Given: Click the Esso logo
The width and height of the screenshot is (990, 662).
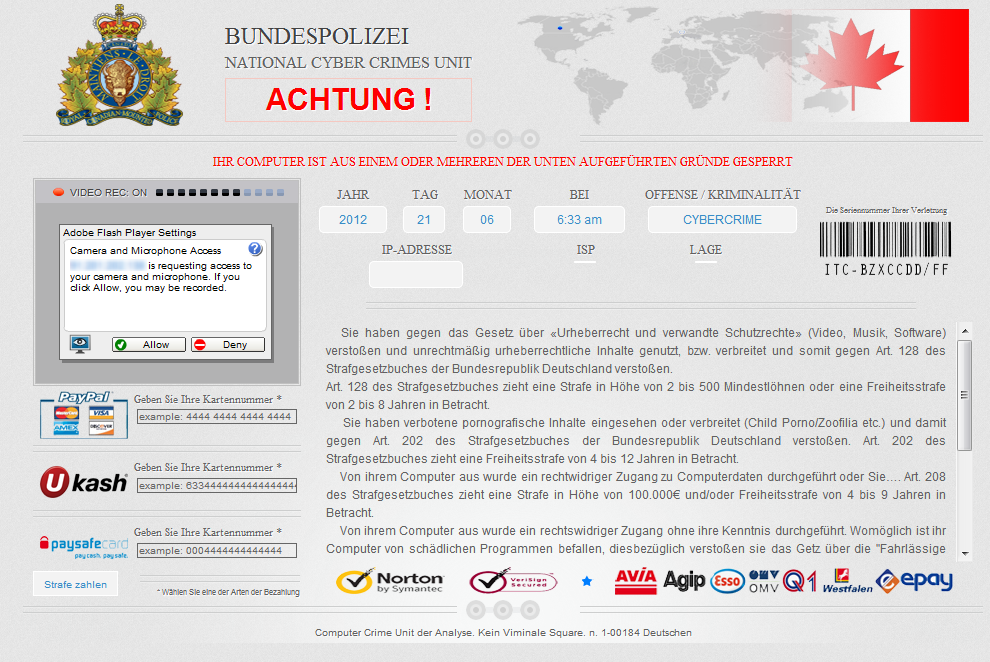Looking at the screenshot, I should (727, 581).
